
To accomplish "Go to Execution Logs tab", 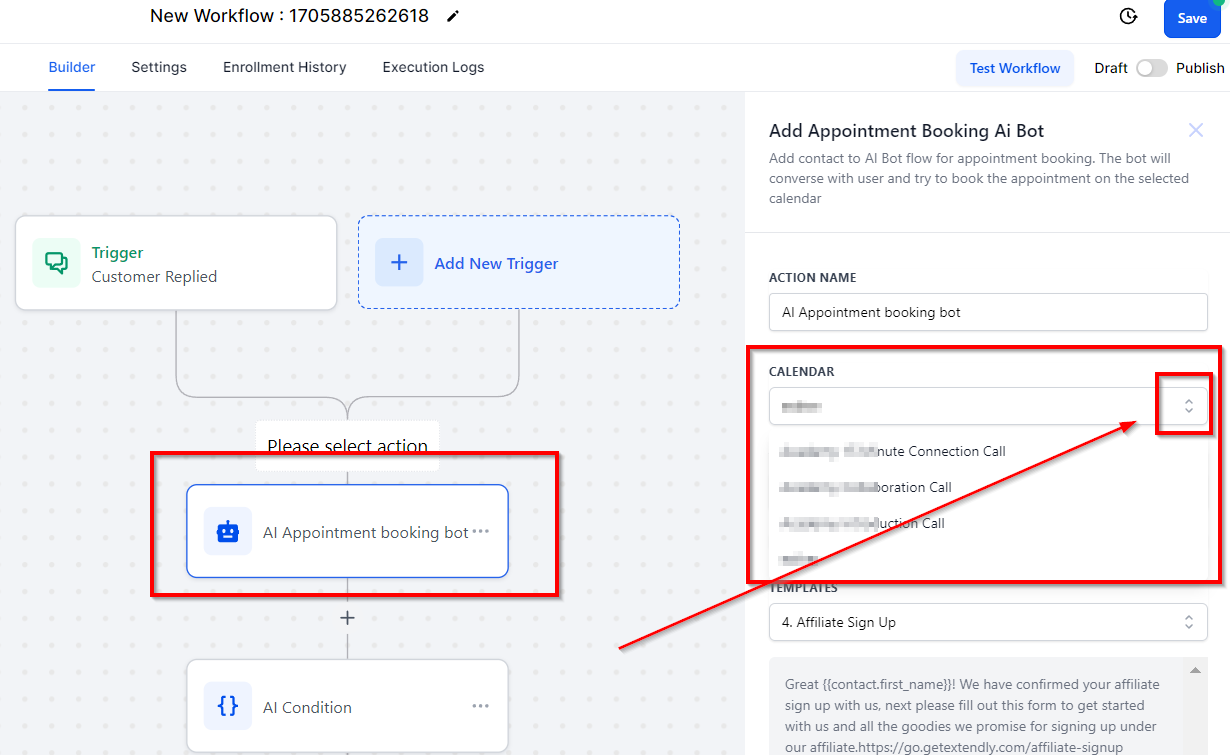I will [x=433, y=67].
